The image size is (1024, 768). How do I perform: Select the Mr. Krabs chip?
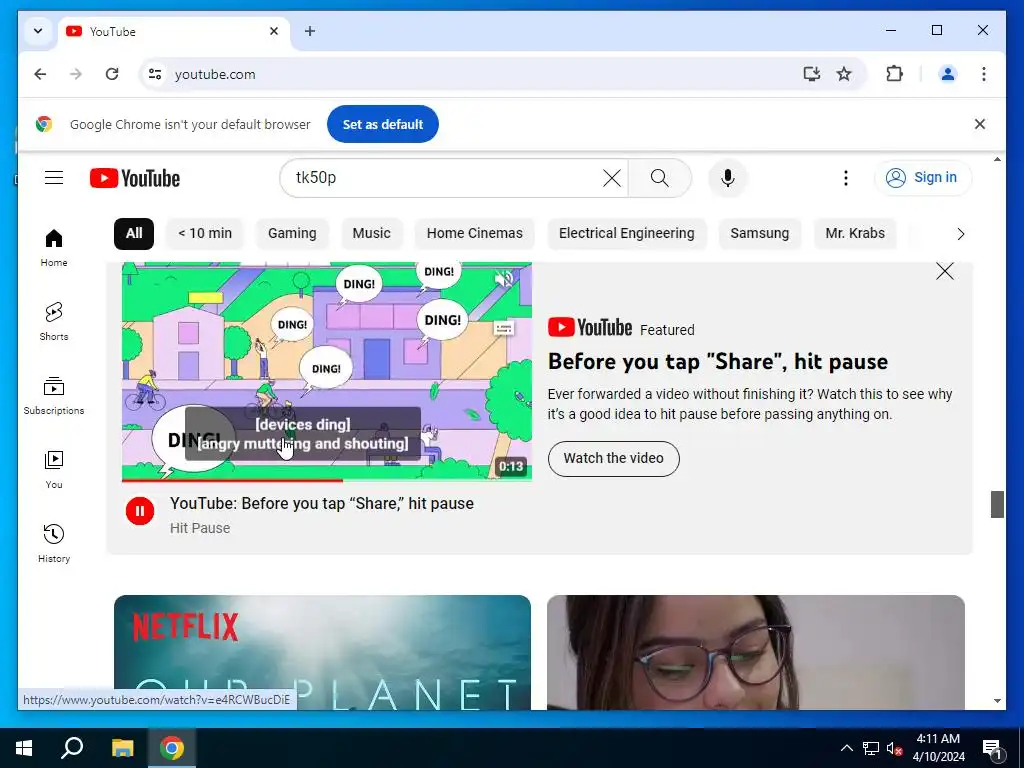click(x=855, y=233)
